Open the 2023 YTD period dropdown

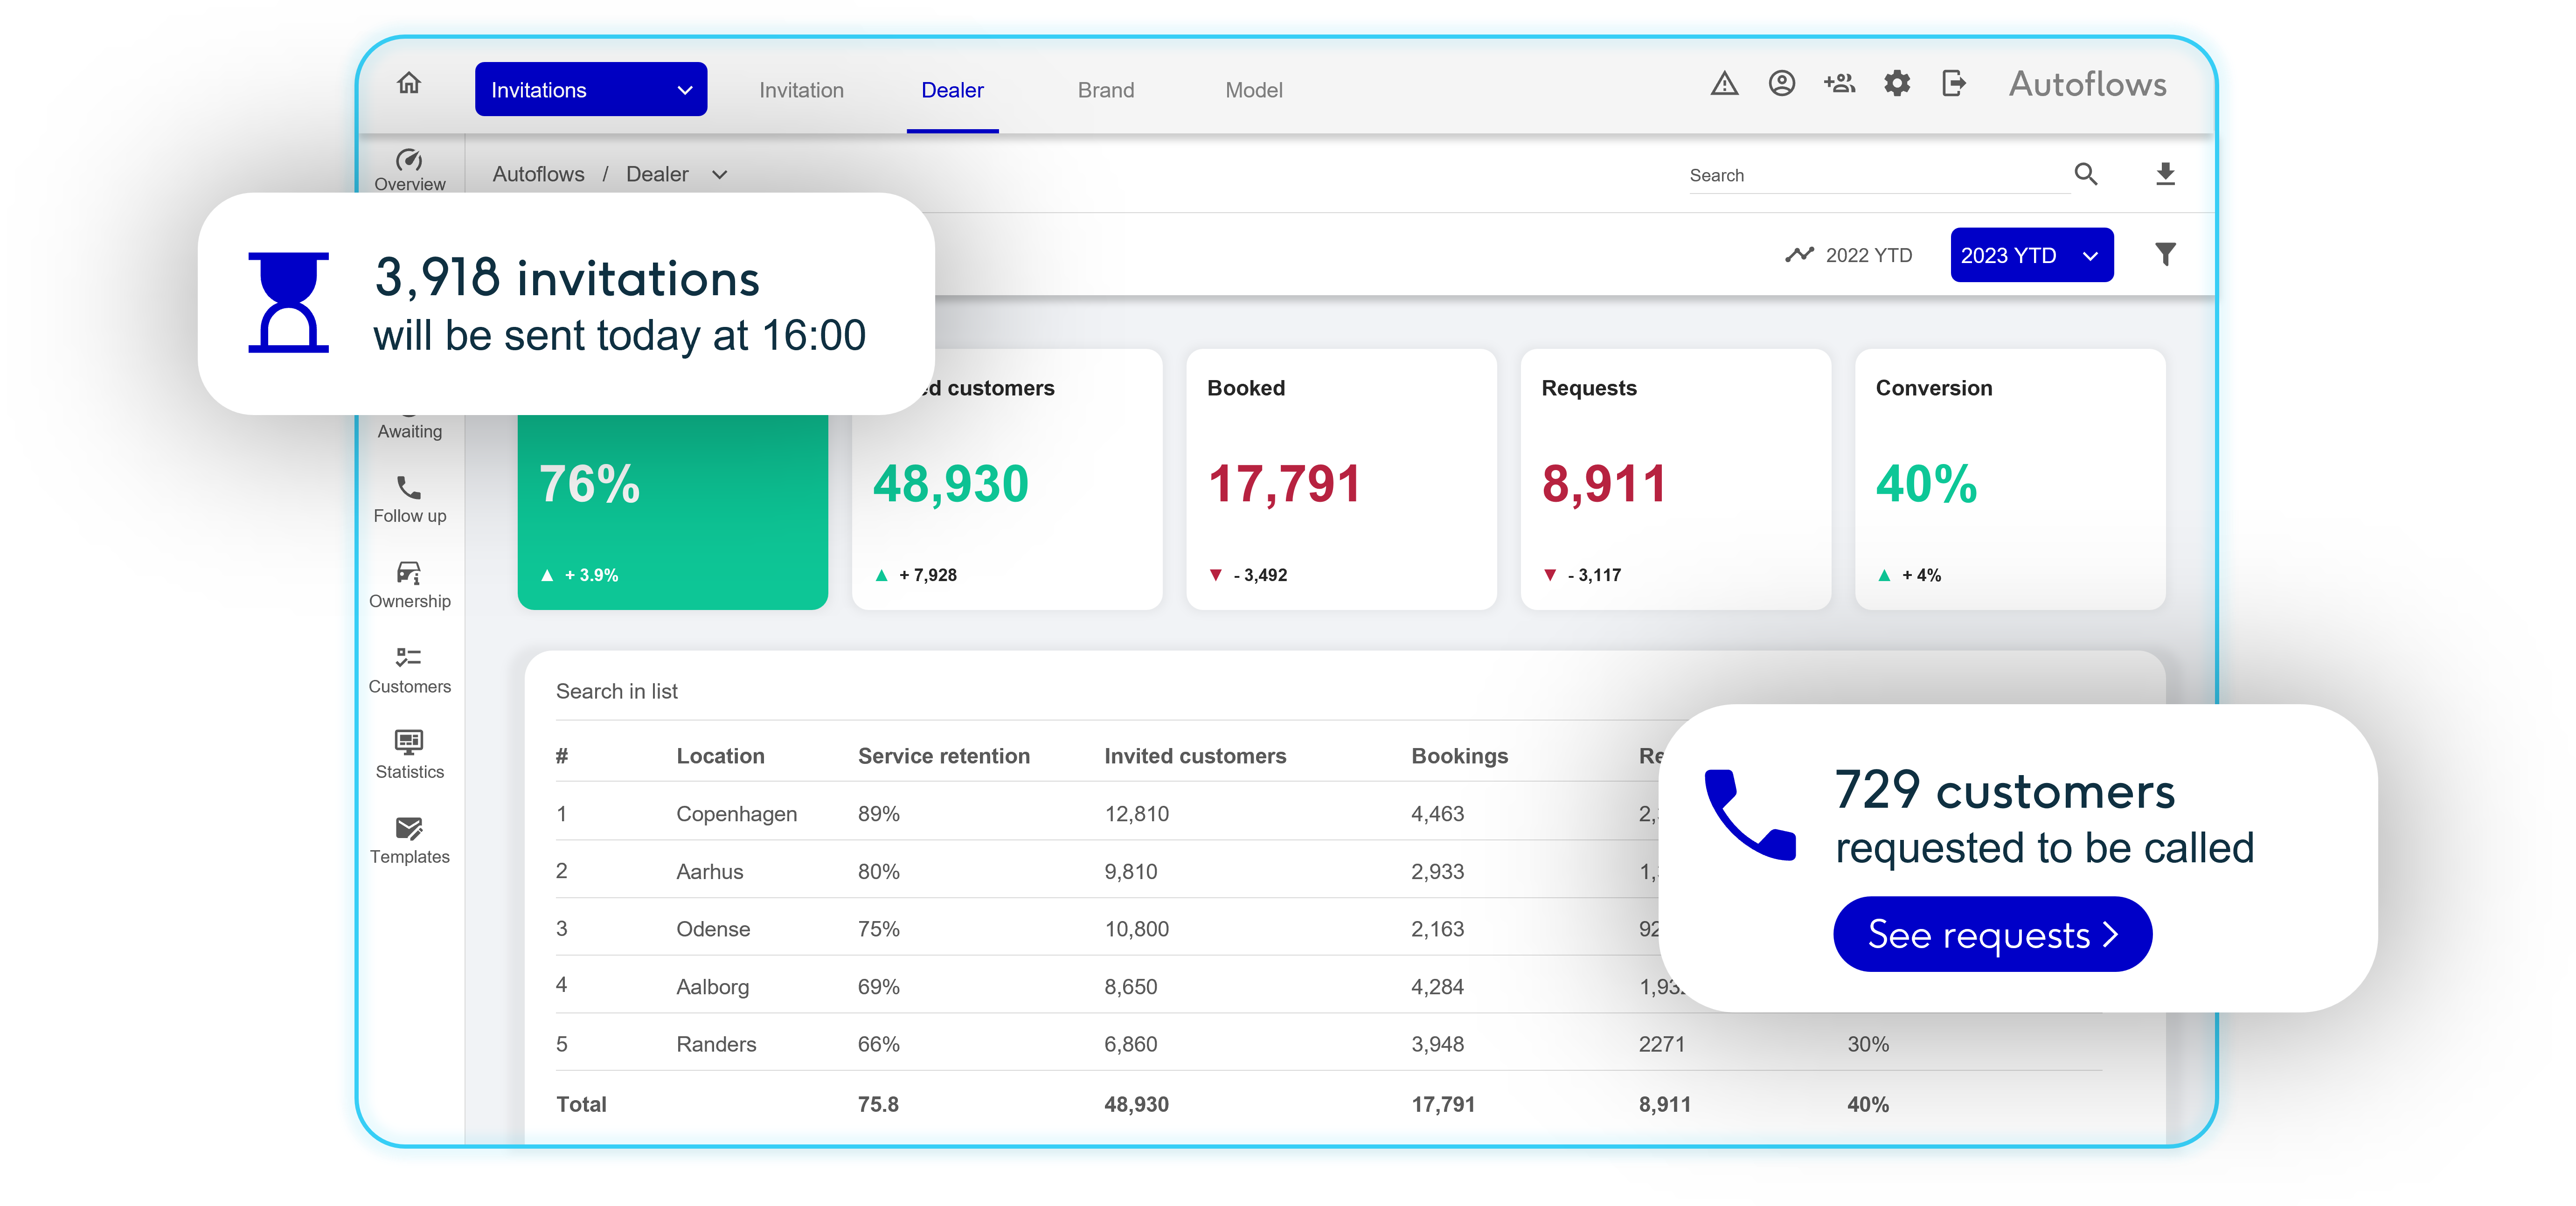pyautogui.click(x=2031, y=255)
